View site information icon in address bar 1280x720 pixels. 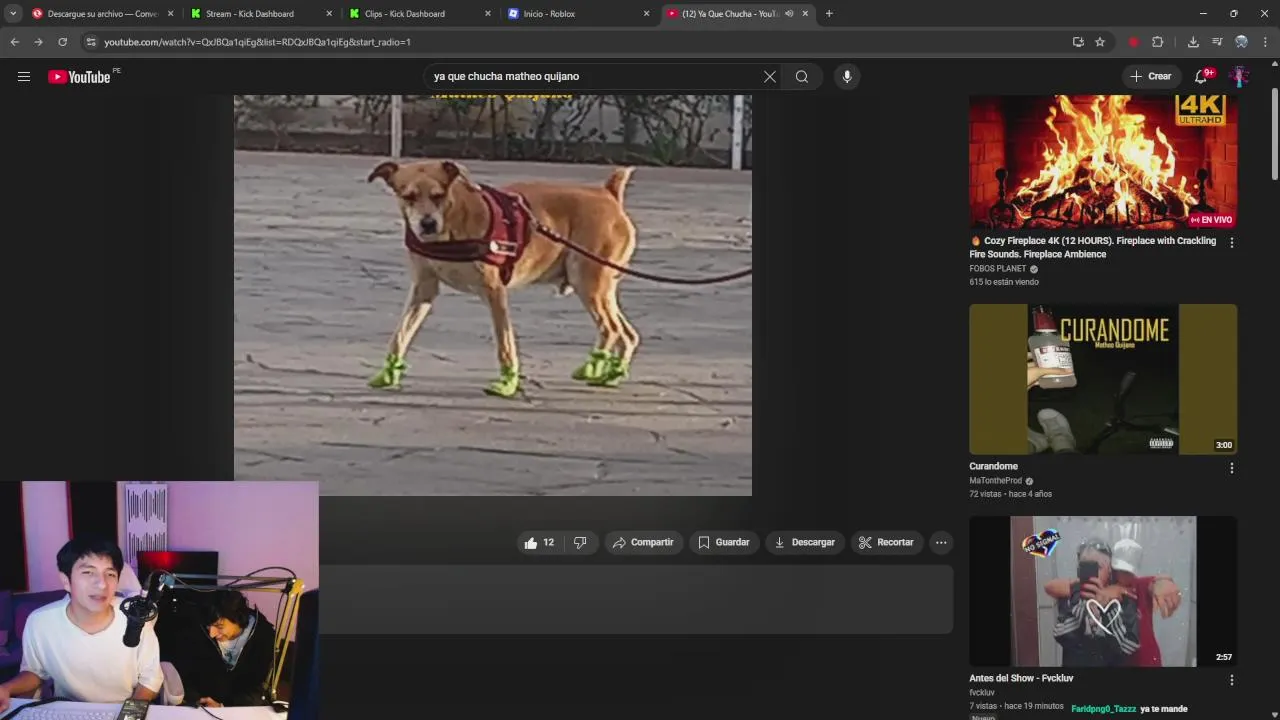(x=91, y=42)
